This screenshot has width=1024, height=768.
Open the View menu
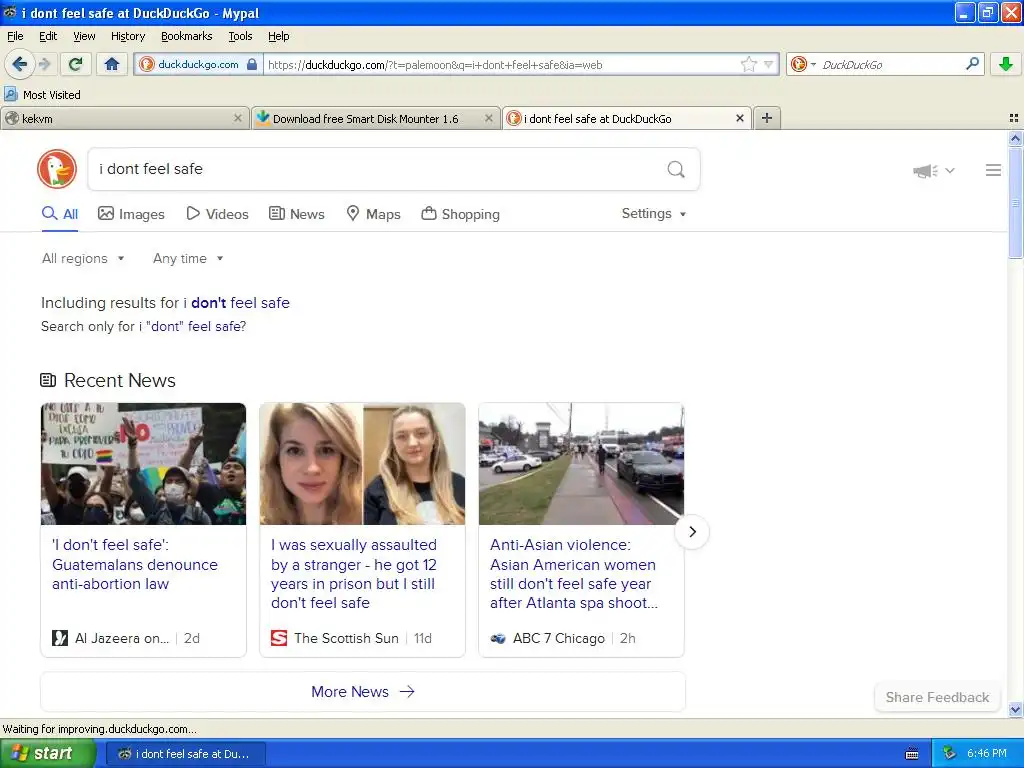click(84, 36)
